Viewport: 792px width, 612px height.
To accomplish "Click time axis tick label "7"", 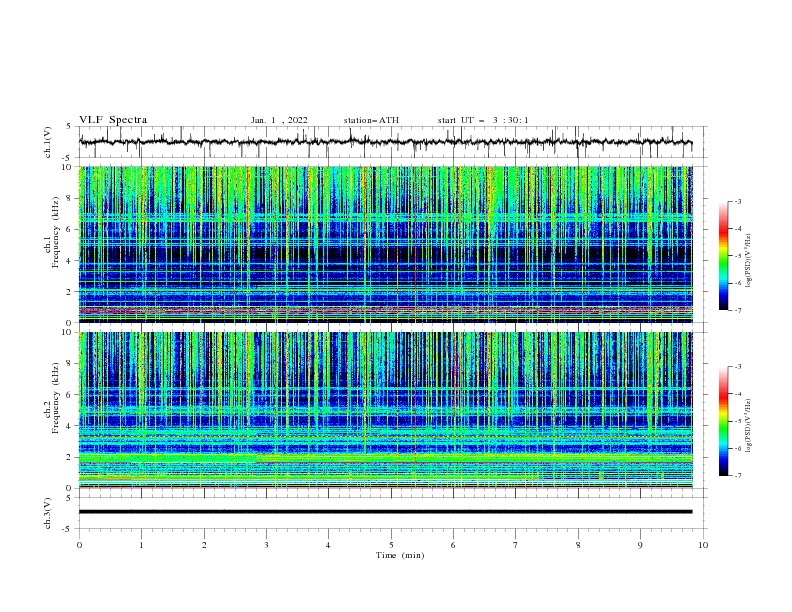I will 516,545.
